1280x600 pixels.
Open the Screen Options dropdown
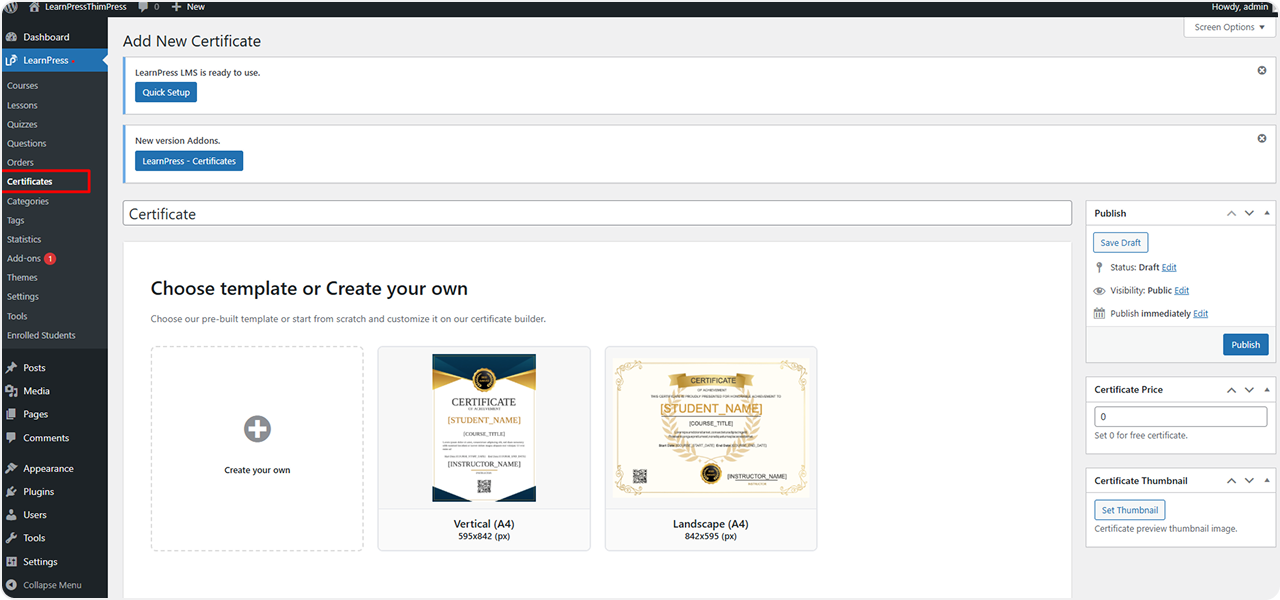(1229, 27)
